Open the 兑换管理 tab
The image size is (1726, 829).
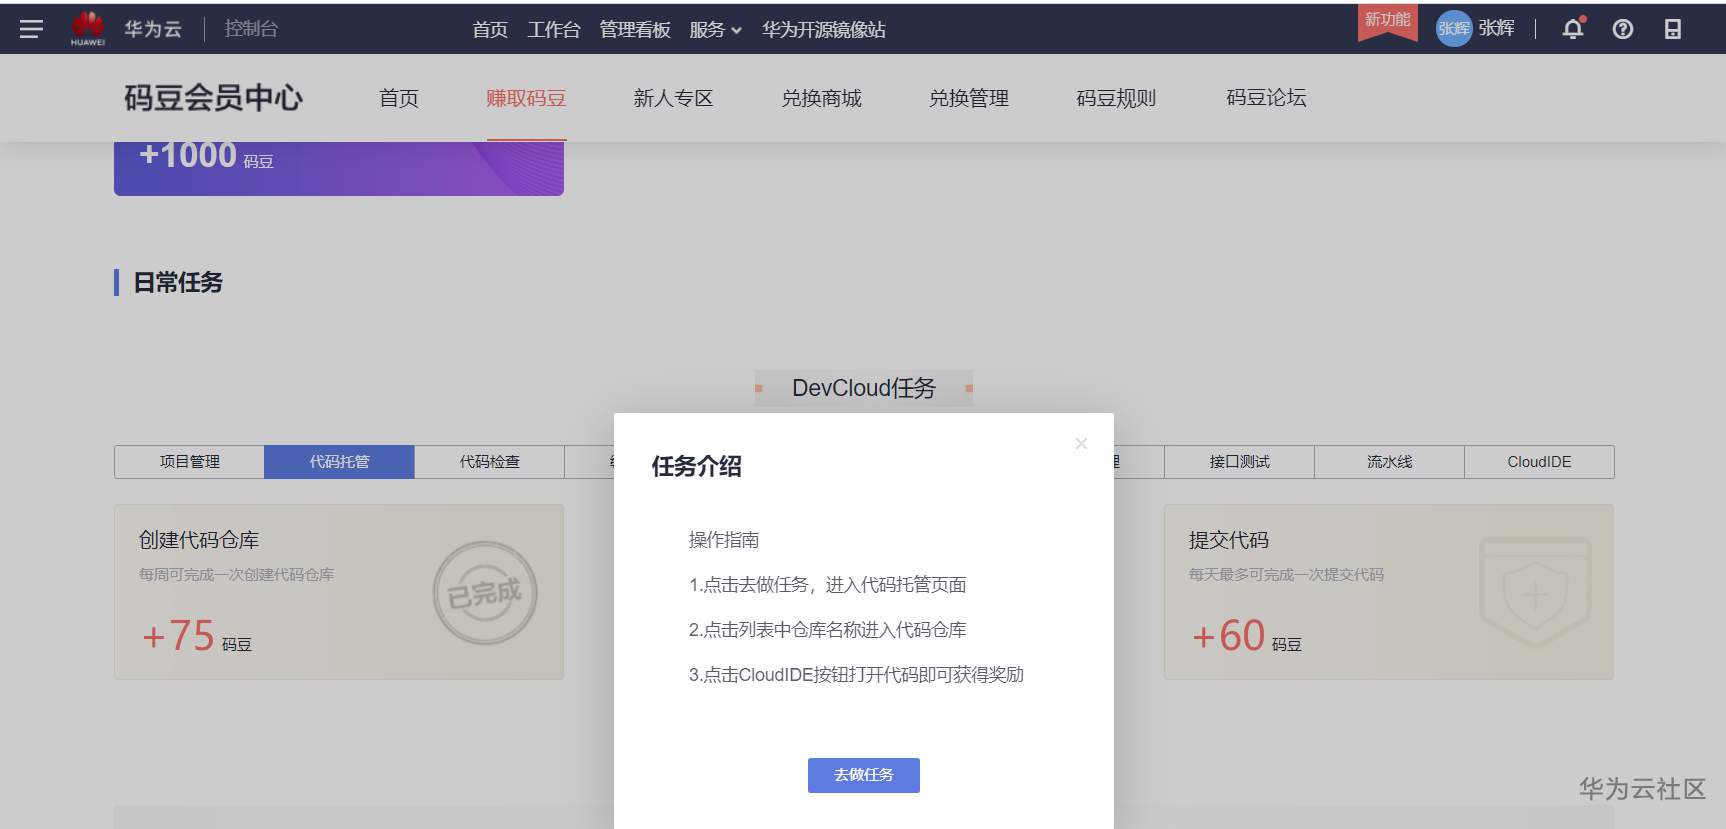(969, 98)
